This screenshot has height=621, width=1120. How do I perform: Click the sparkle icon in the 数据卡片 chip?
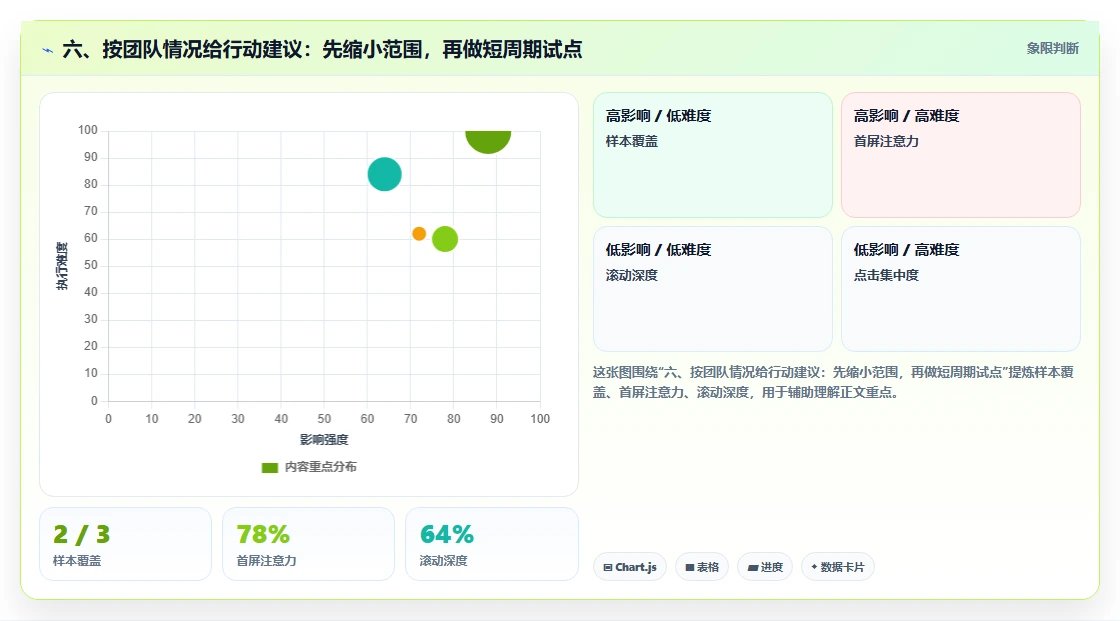click(x=814, y=567)
